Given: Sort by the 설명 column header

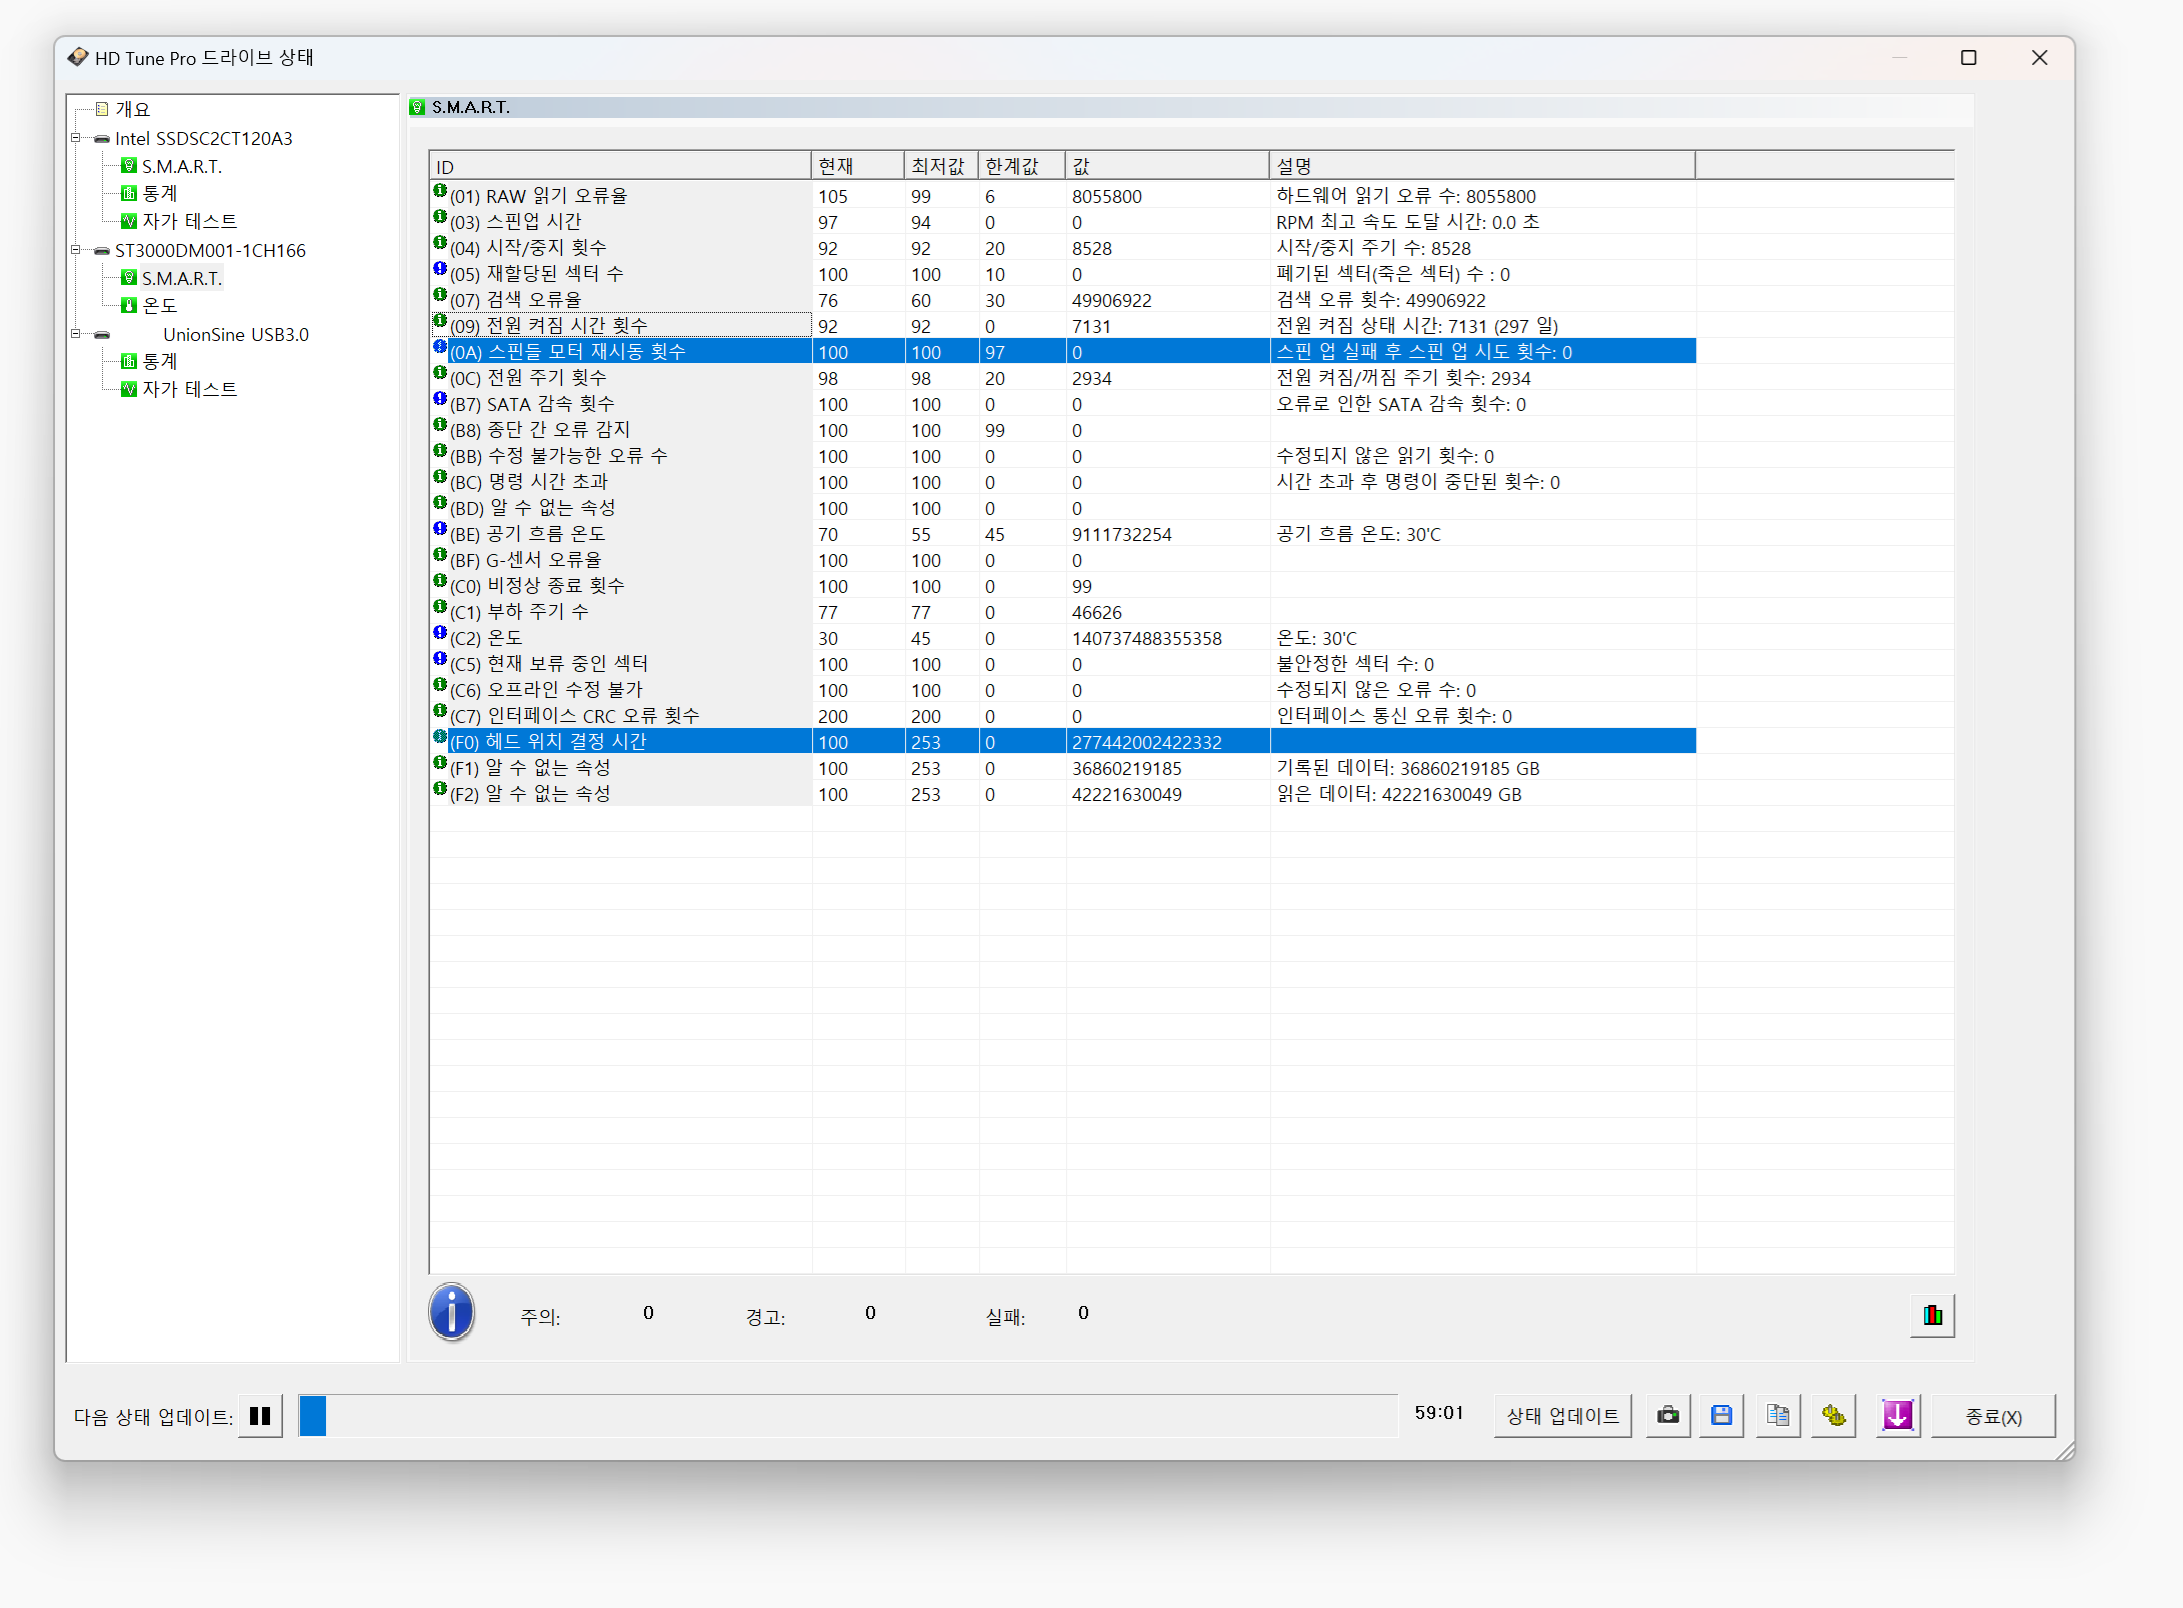Looking at the screenshot, I should [1482, 166].
